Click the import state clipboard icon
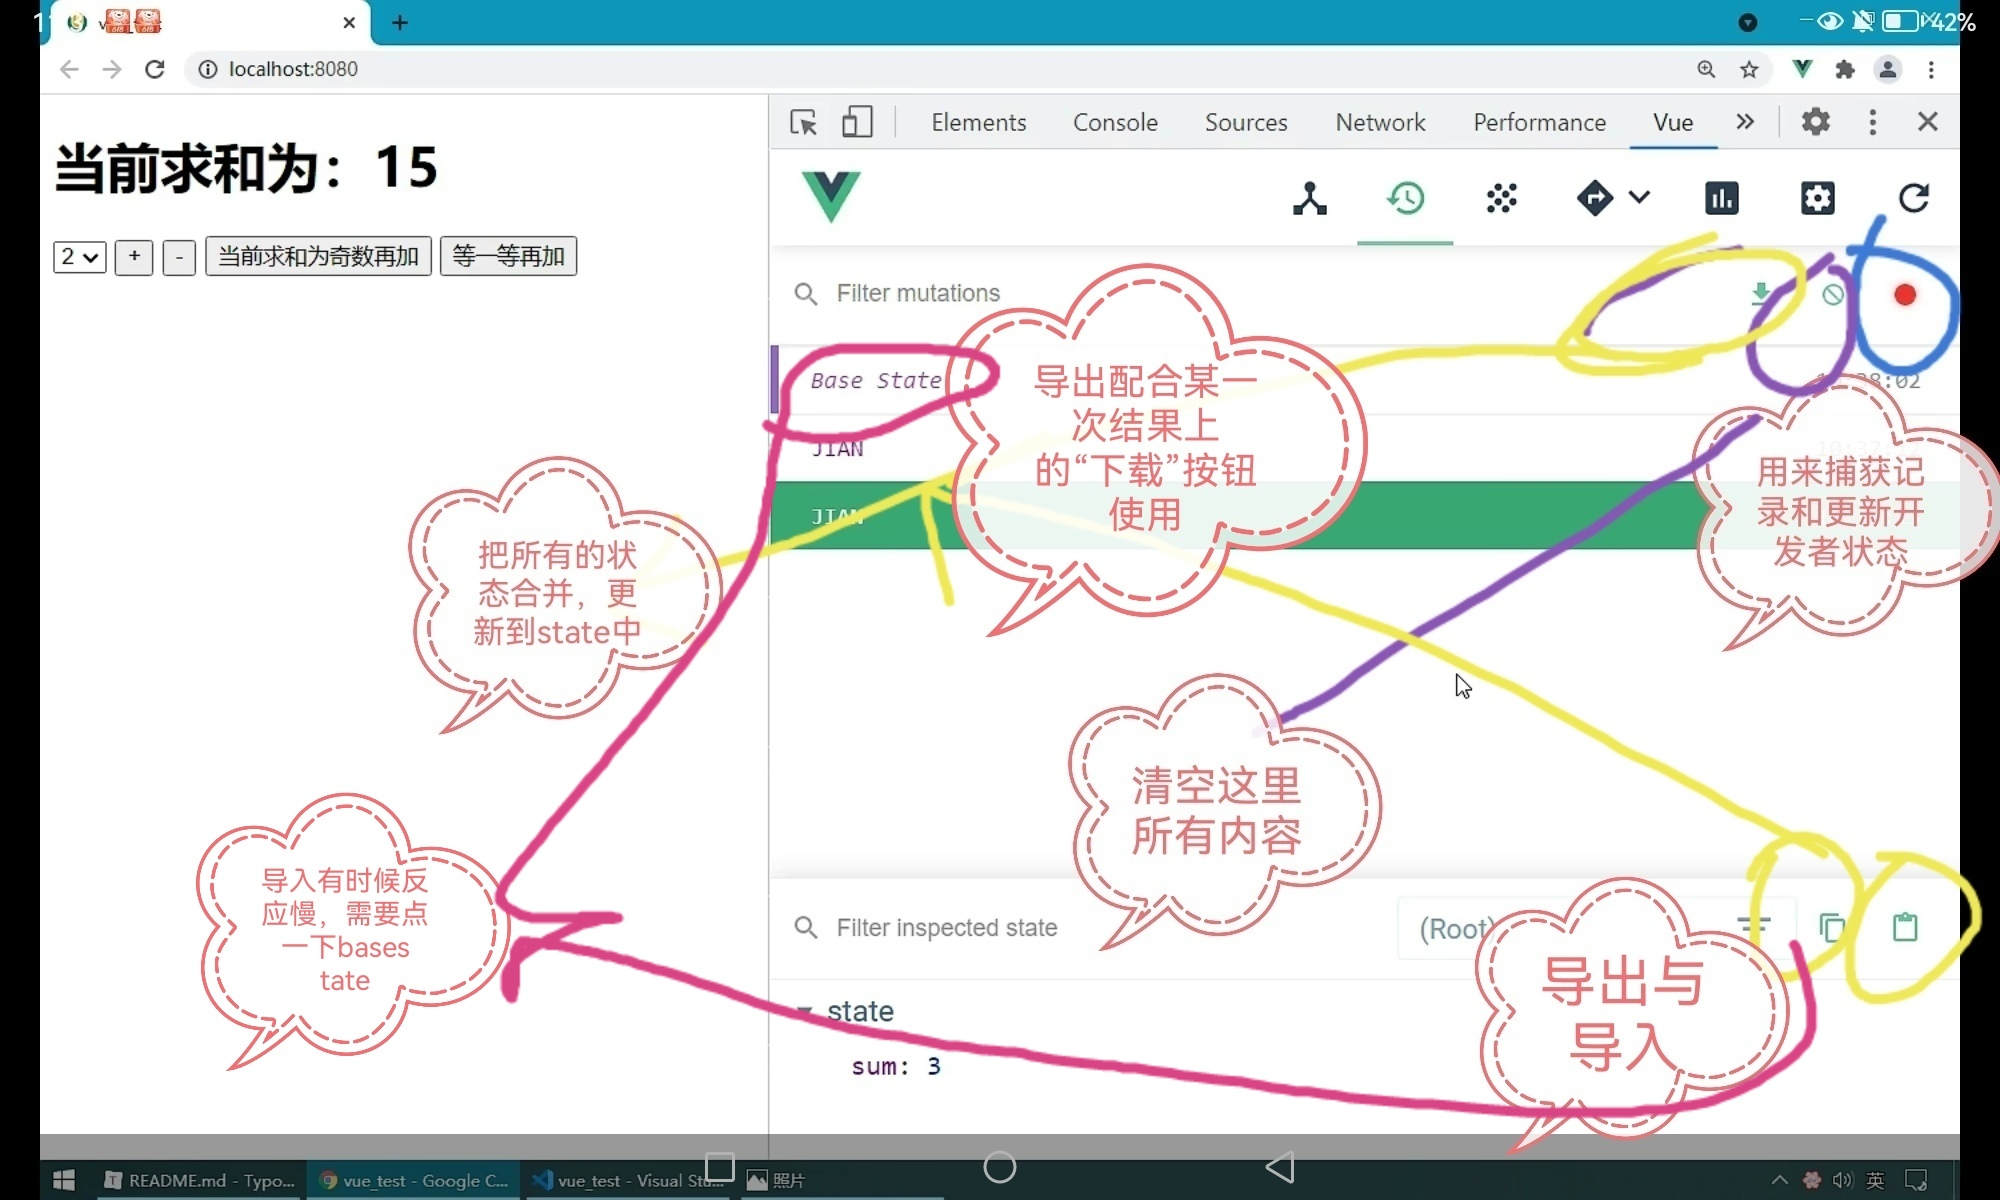The height and width of the screenshot is (1200, 2000). pyautogui.click(x=1905, y=927)
